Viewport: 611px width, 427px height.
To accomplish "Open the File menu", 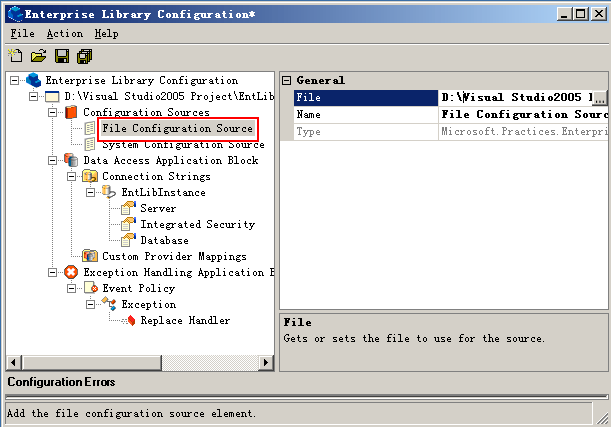I will [x=22, y=33].
